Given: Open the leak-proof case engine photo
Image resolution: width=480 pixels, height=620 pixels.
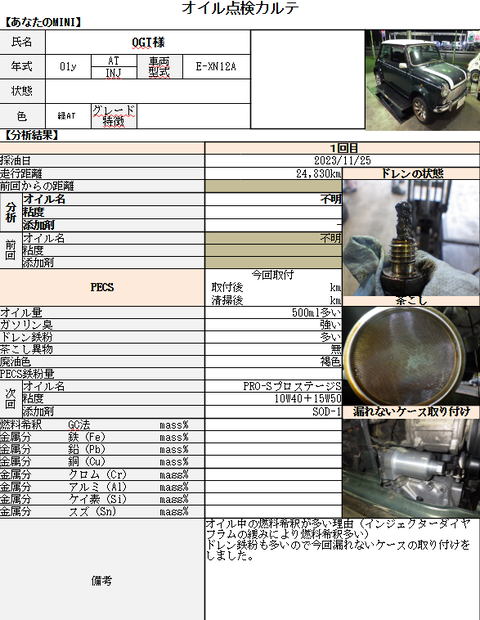Looking at the screenshot, I should click(411, 468).
